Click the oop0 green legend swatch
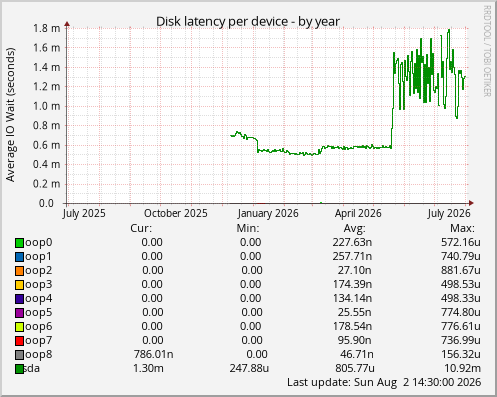 [x=19, y=243]
